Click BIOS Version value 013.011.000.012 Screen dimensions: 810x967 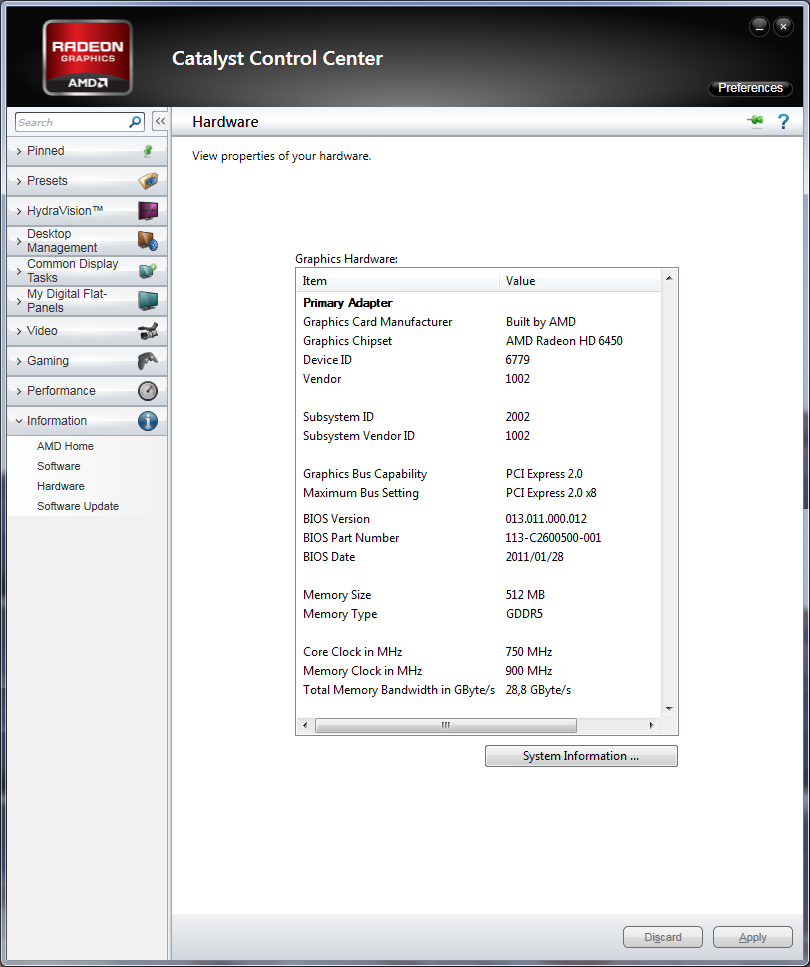(x=546, y=519)
